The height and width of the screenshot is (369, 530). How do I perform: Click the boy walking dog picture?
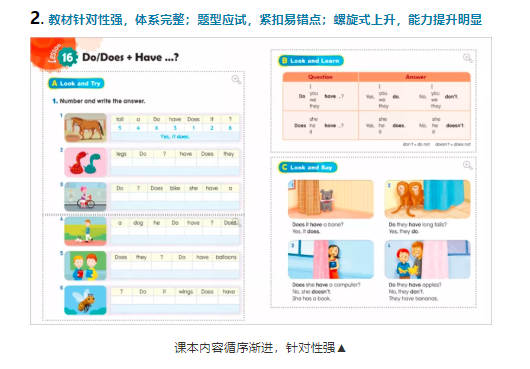click(x=86, y=231)
